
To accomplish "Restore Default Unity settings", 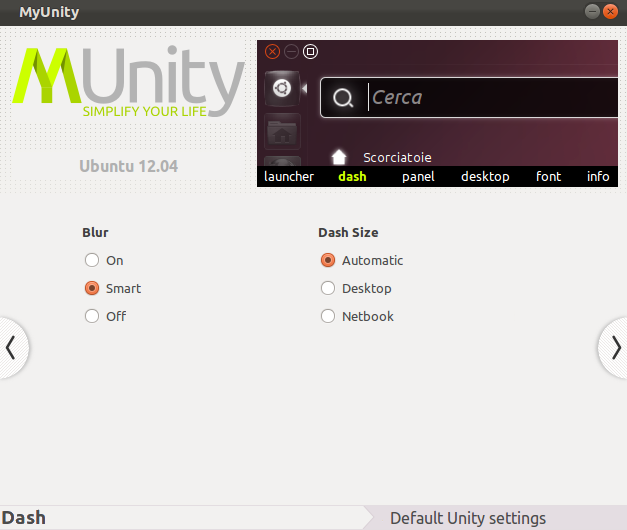I will click(467, 518).
